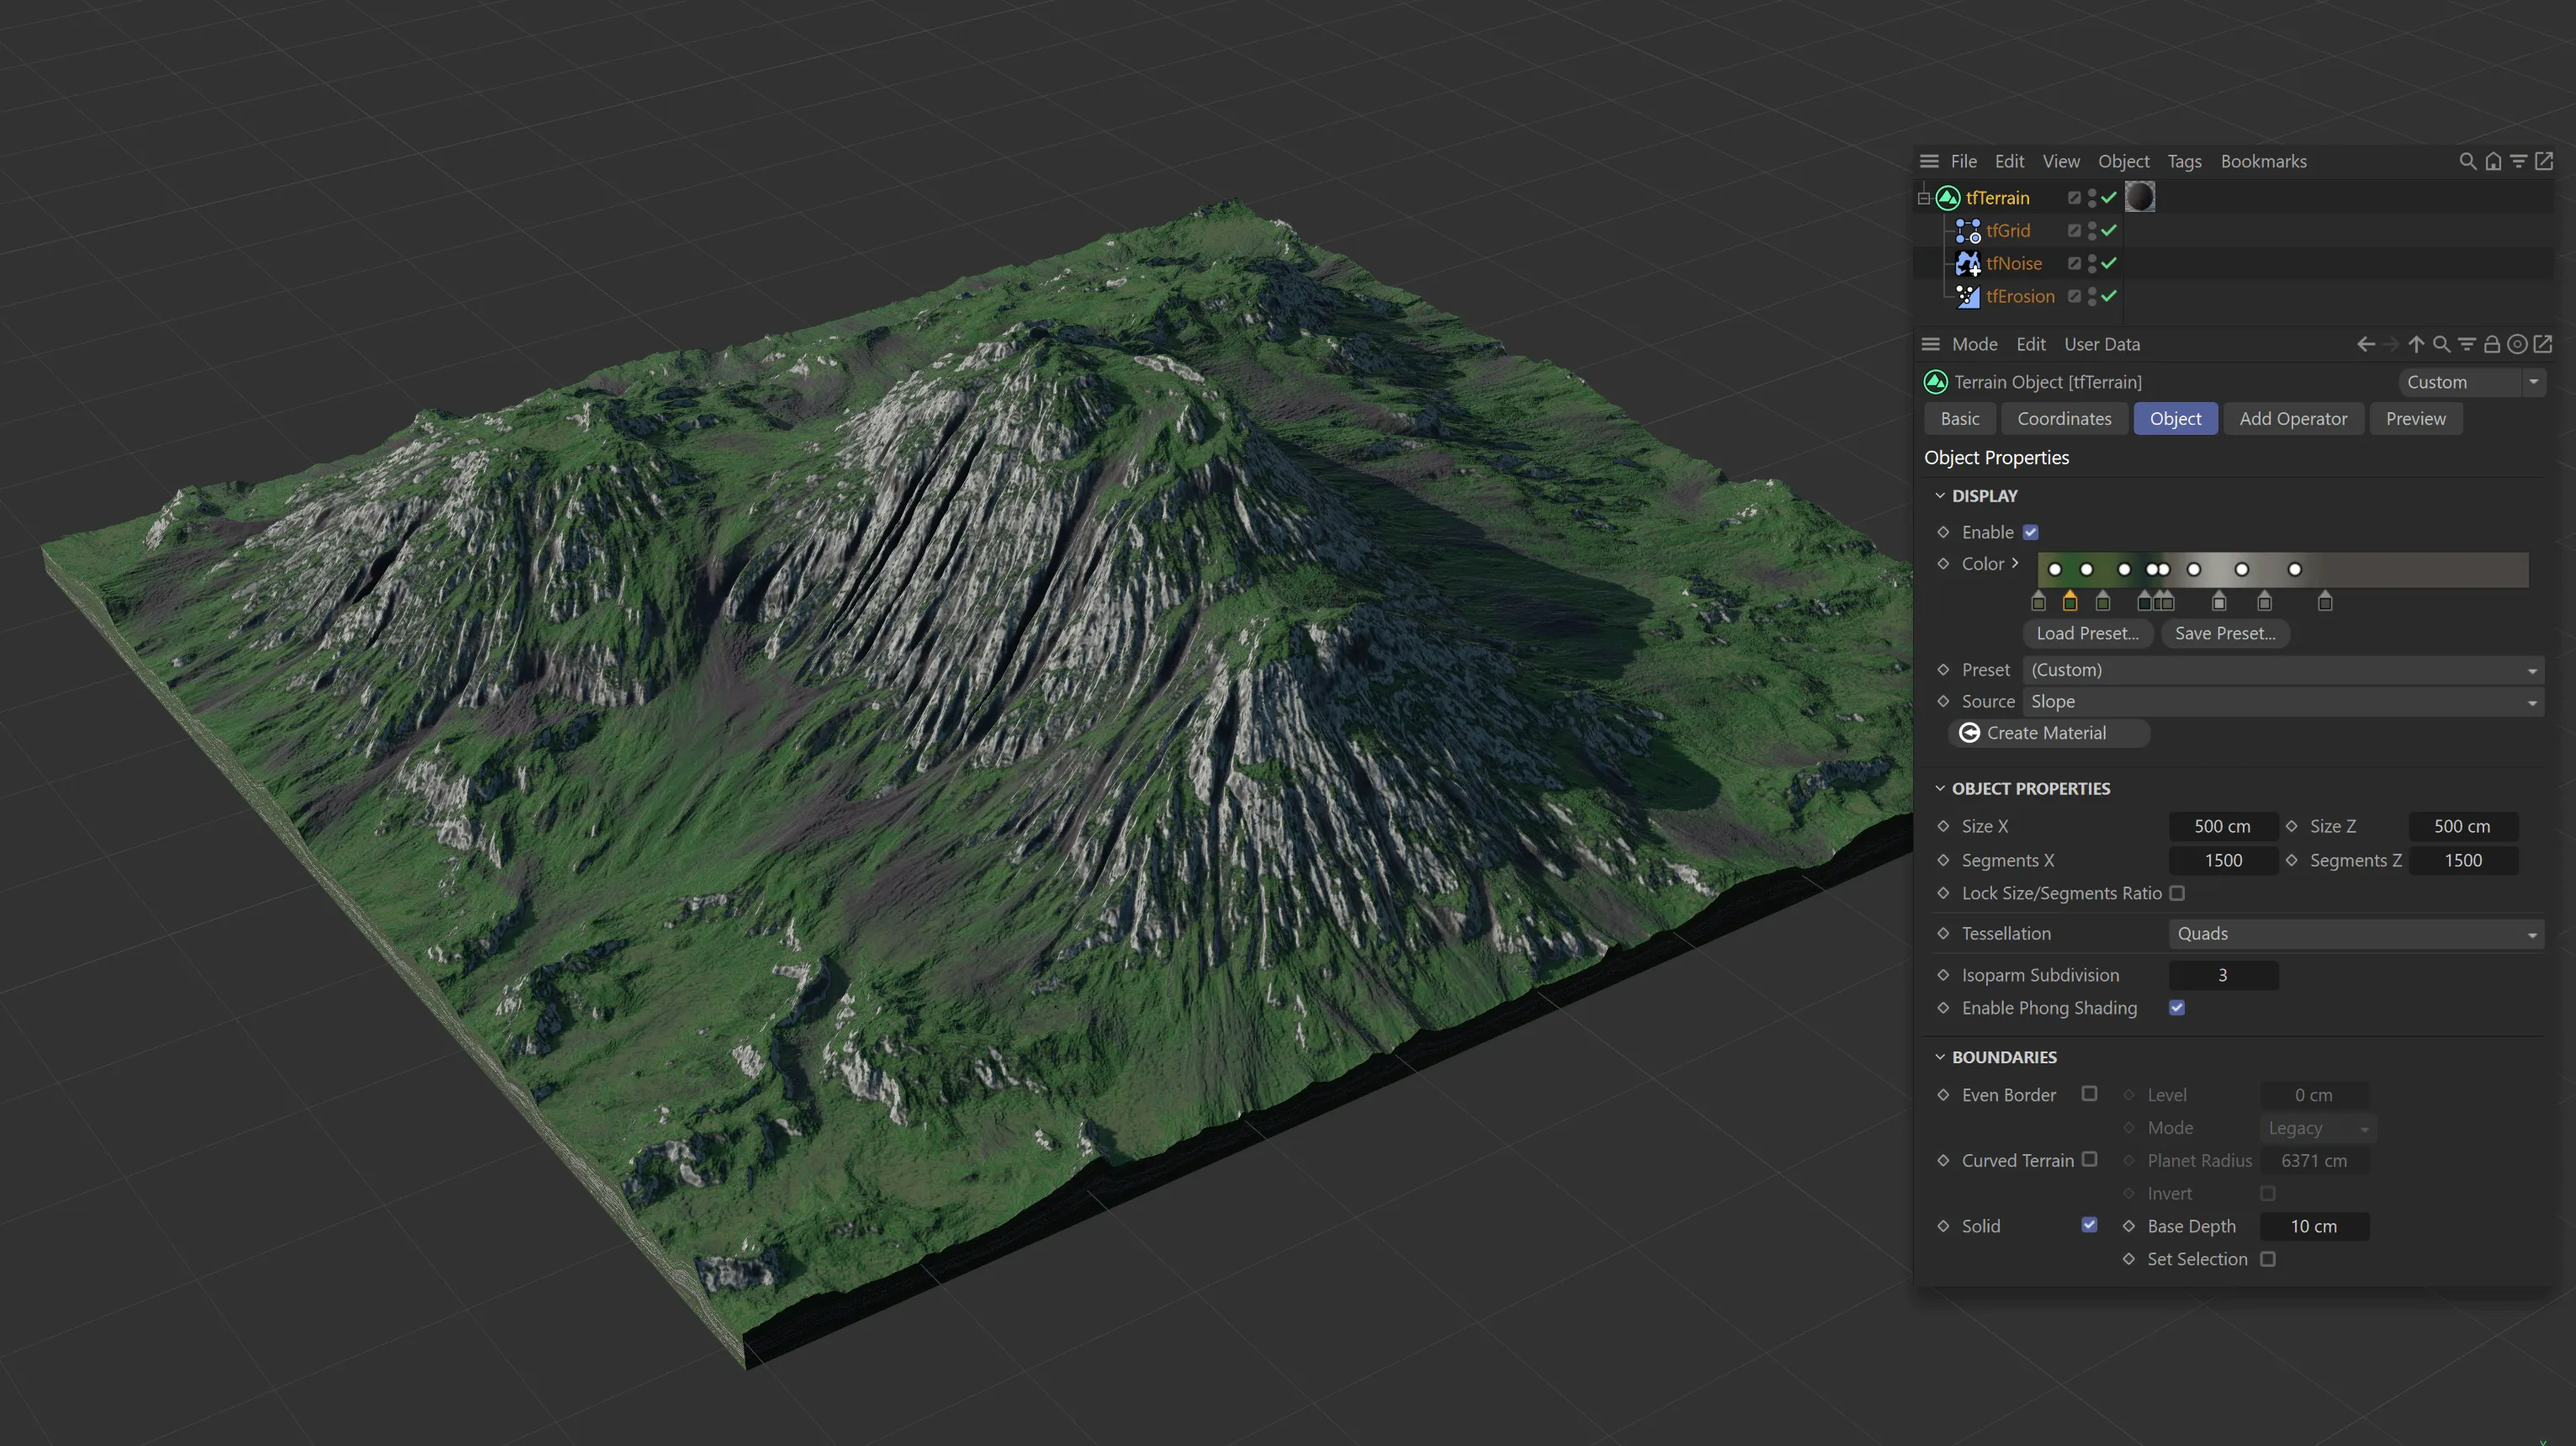Select the orange highlighted gradient knot
Screen dimensions: 2576x1446
pos(2070,602)
